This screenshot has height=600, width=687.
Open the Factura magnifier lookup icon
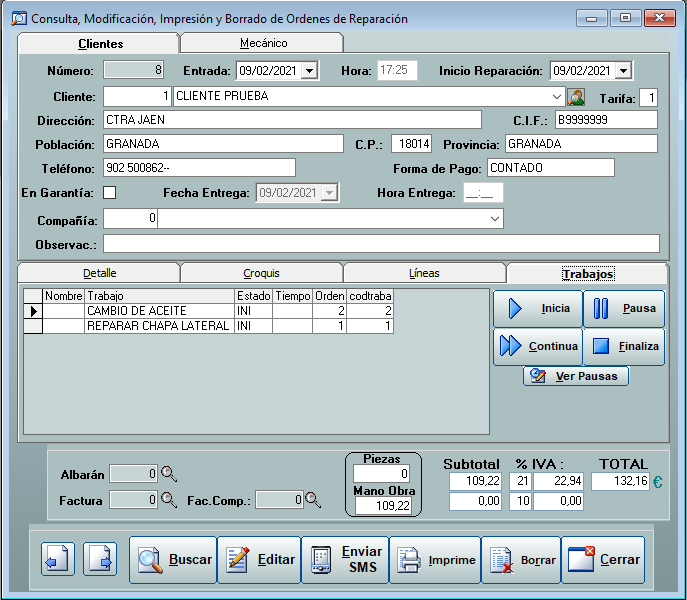(169, 500)
